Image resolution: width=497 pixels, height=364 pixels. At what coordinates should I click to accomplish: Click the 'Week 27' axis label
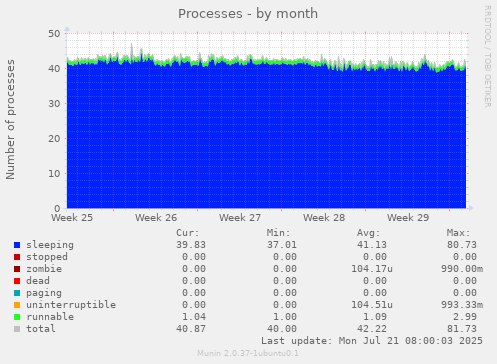point(240,218)
